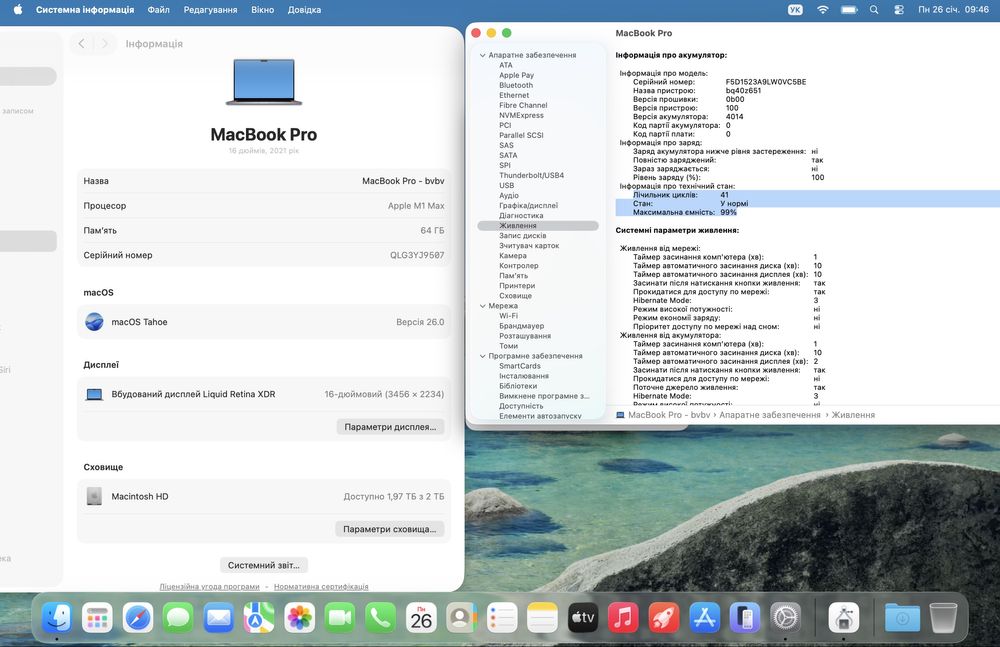Open Ліцензійна угода програми link

209,586
